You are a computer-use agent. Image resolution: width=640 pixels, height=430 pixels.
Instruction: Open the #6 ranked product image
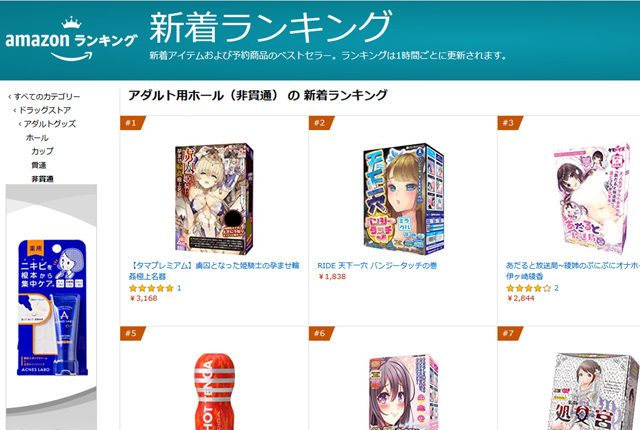[403, 392]
